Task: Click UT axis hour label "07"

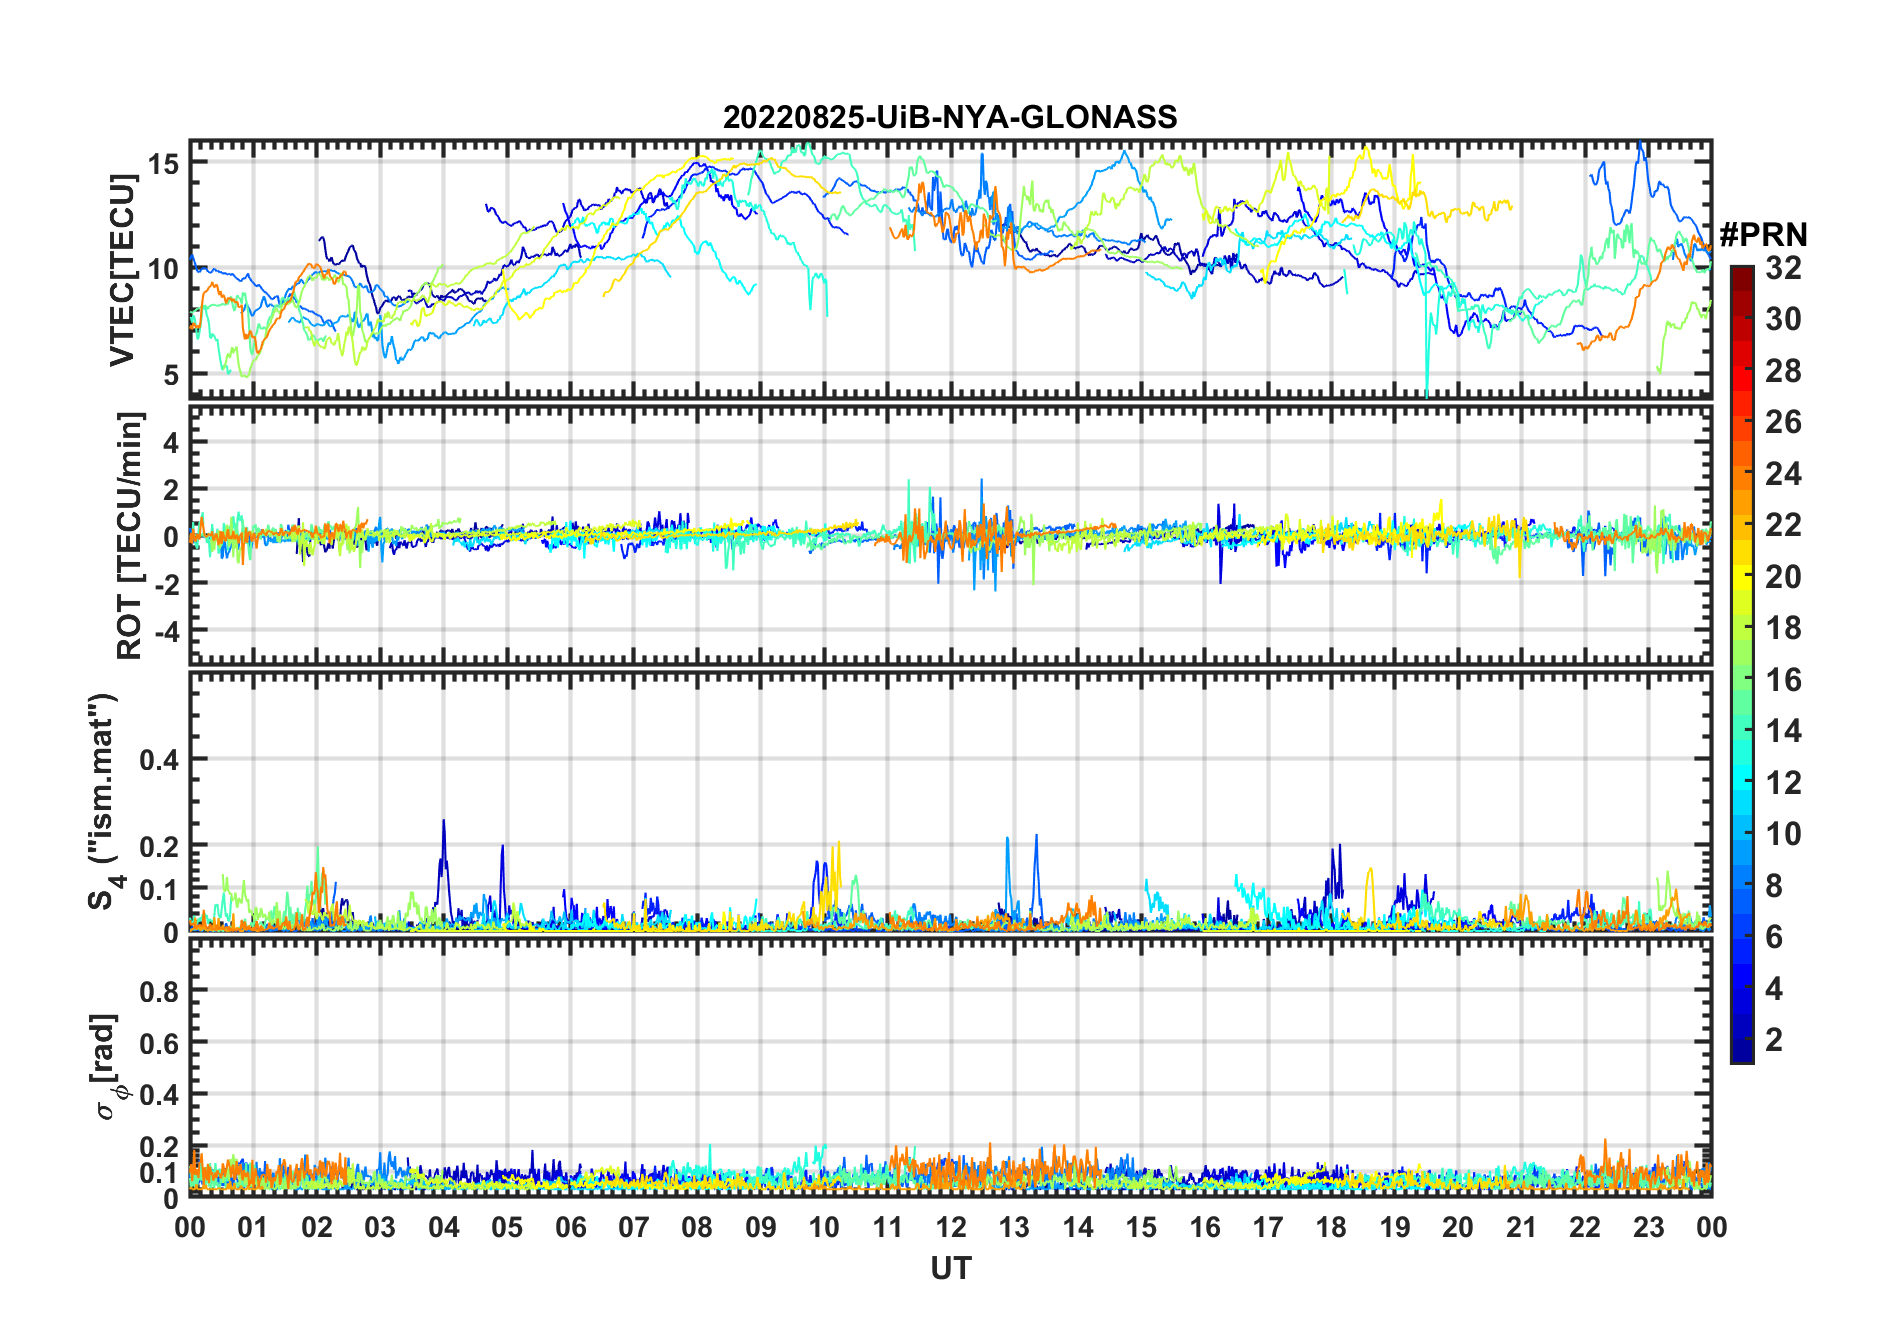Action: pos(634,1227)
